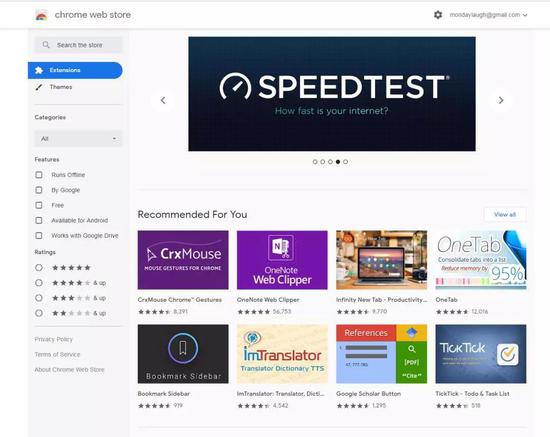Go to previous carousel banner arrow

pyautogui.click(x=163, y=100)
